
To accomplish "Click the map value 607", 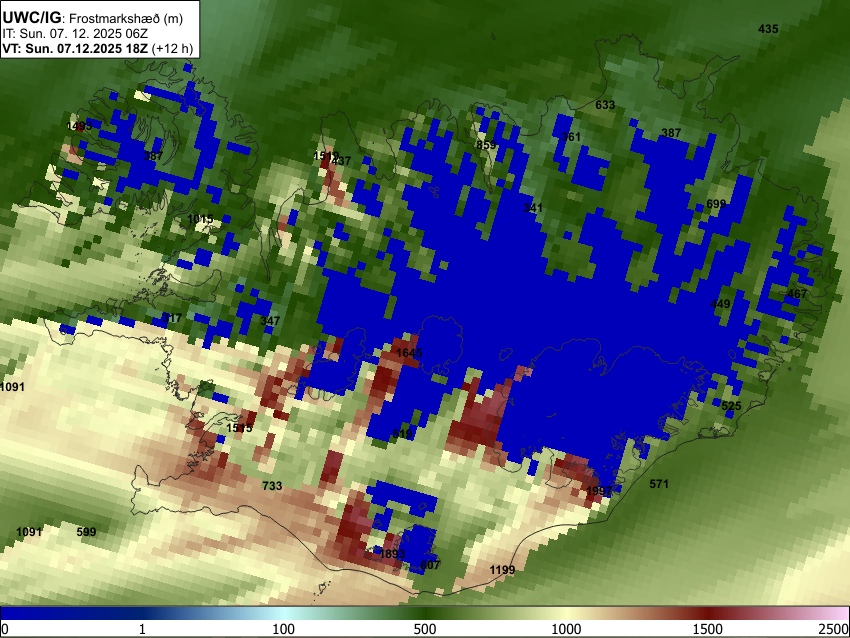I will tap(430, 565).
